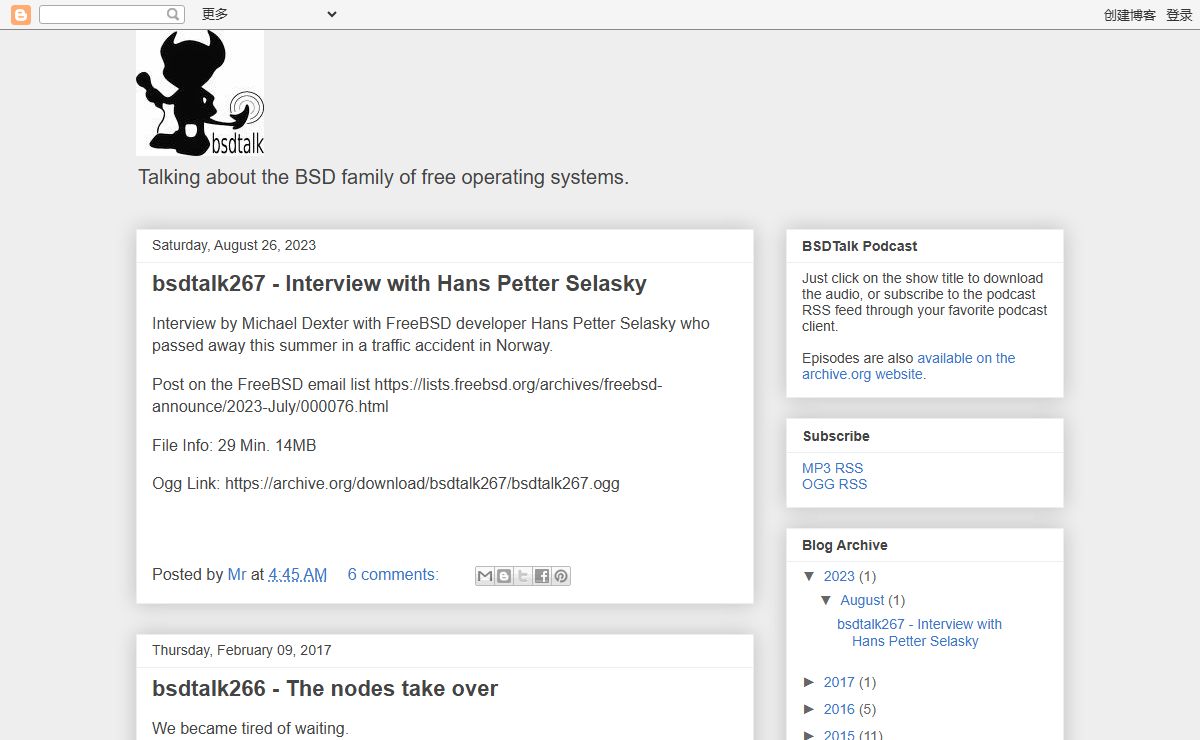Click the BlogThis! share icon
Viewport: 1200px width, 740px height.
[504, 576]
